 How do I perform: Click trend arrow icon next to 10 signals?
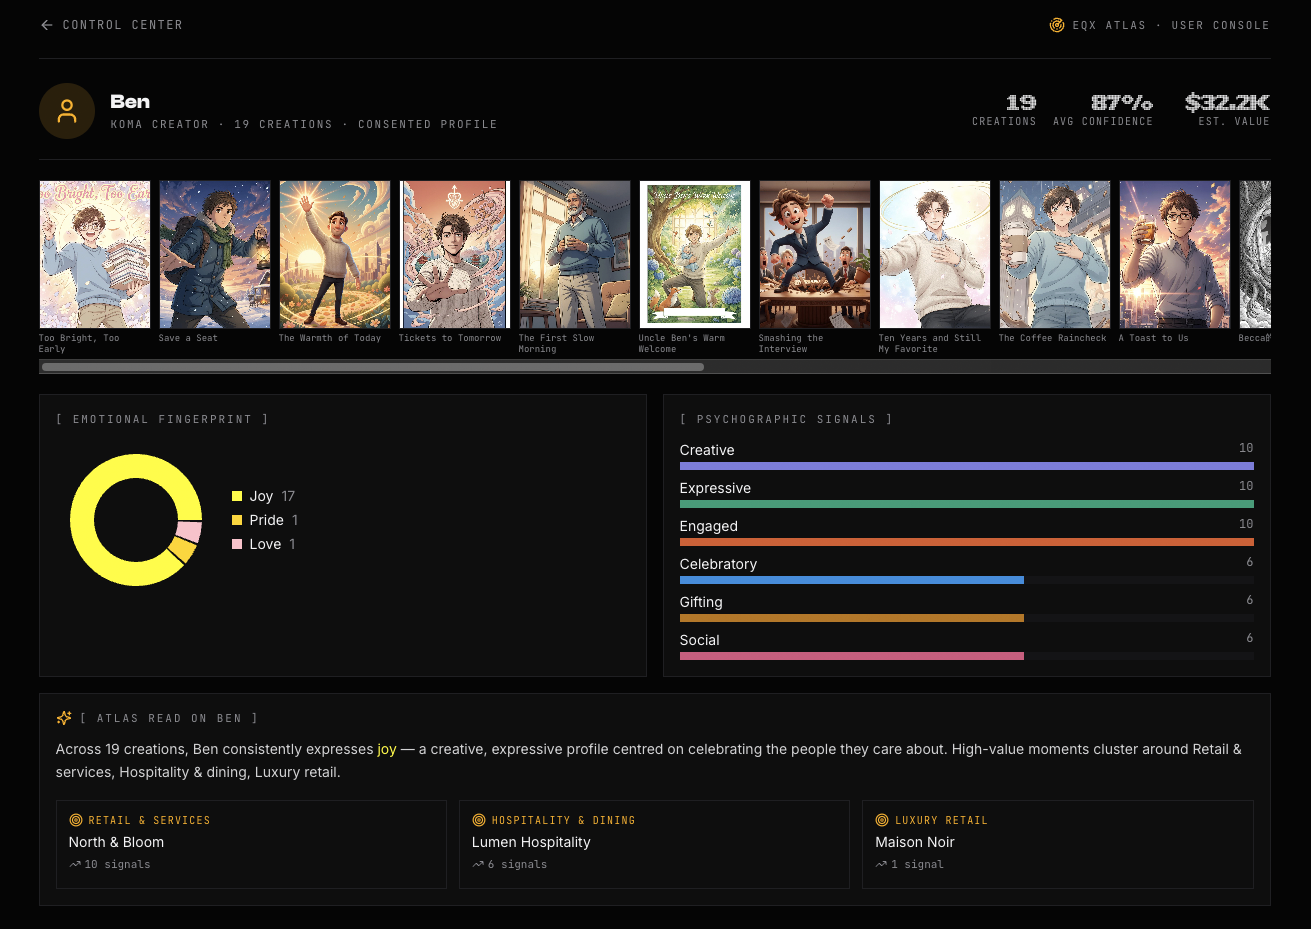(x=75, y=864)
